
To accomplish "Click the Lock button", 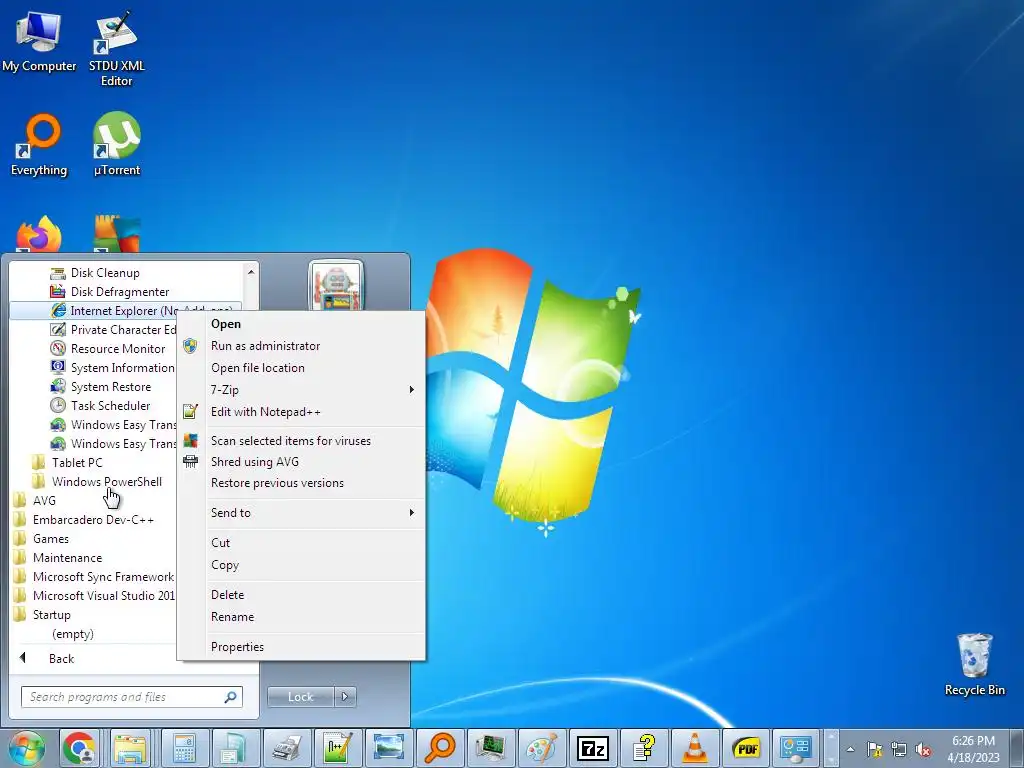I will [x=300, y=697].
